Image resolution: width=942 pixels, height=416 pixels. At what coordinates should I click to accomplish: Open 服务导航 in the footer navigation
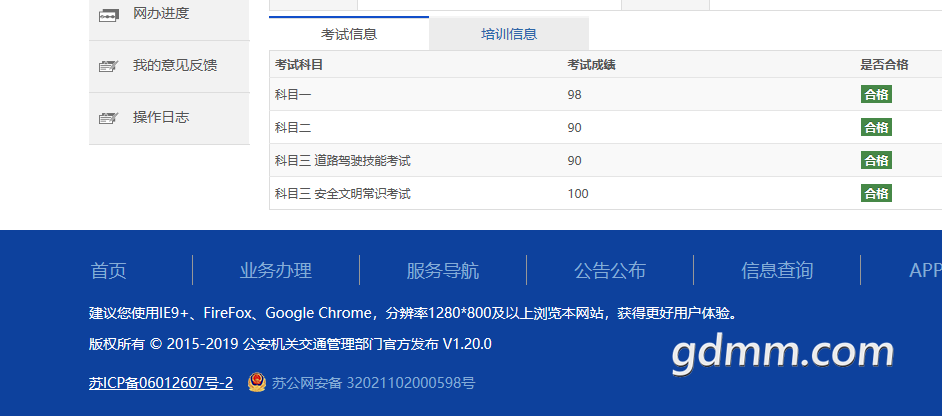tap(443, 271)
